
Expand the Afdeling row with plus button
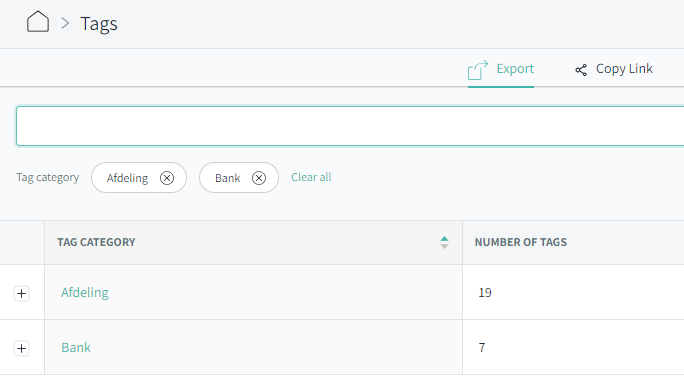(21, 294)
